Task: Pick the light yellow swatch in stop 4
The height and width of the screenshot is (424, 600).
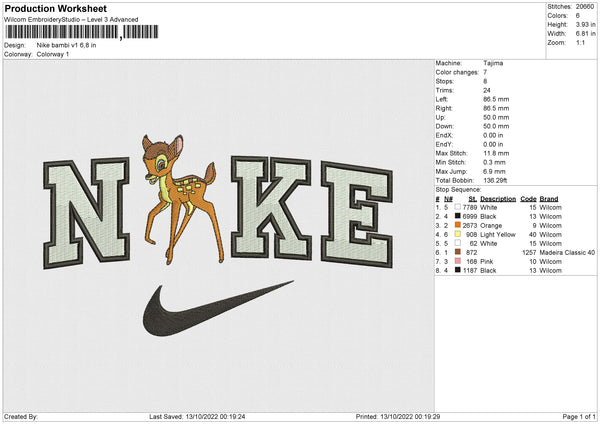Action: (x=457, y=234)
